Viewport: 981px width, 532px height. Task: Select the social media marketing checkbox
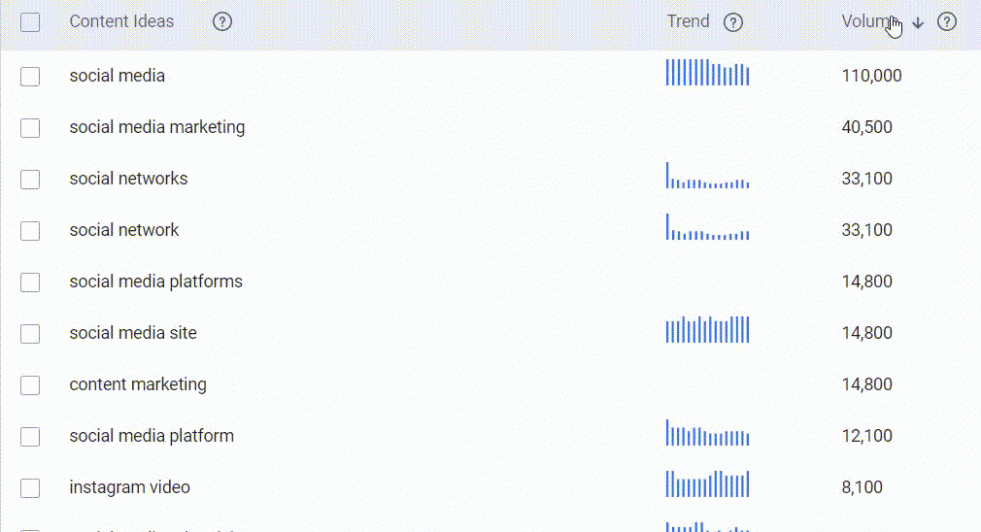pyautogui.click(x=30, y=128)
